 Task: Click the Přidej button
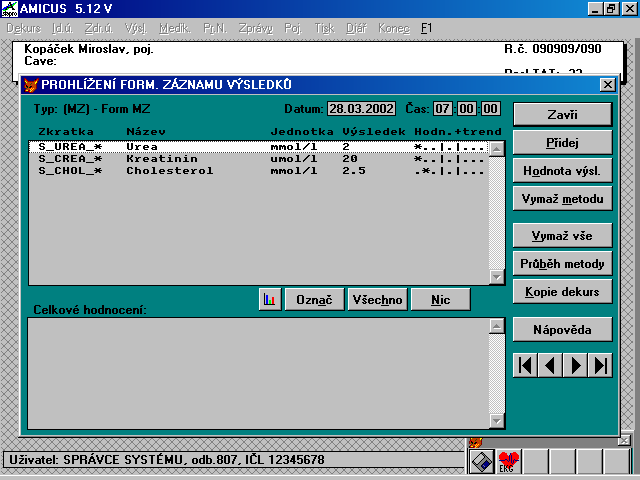click(562, 142)
